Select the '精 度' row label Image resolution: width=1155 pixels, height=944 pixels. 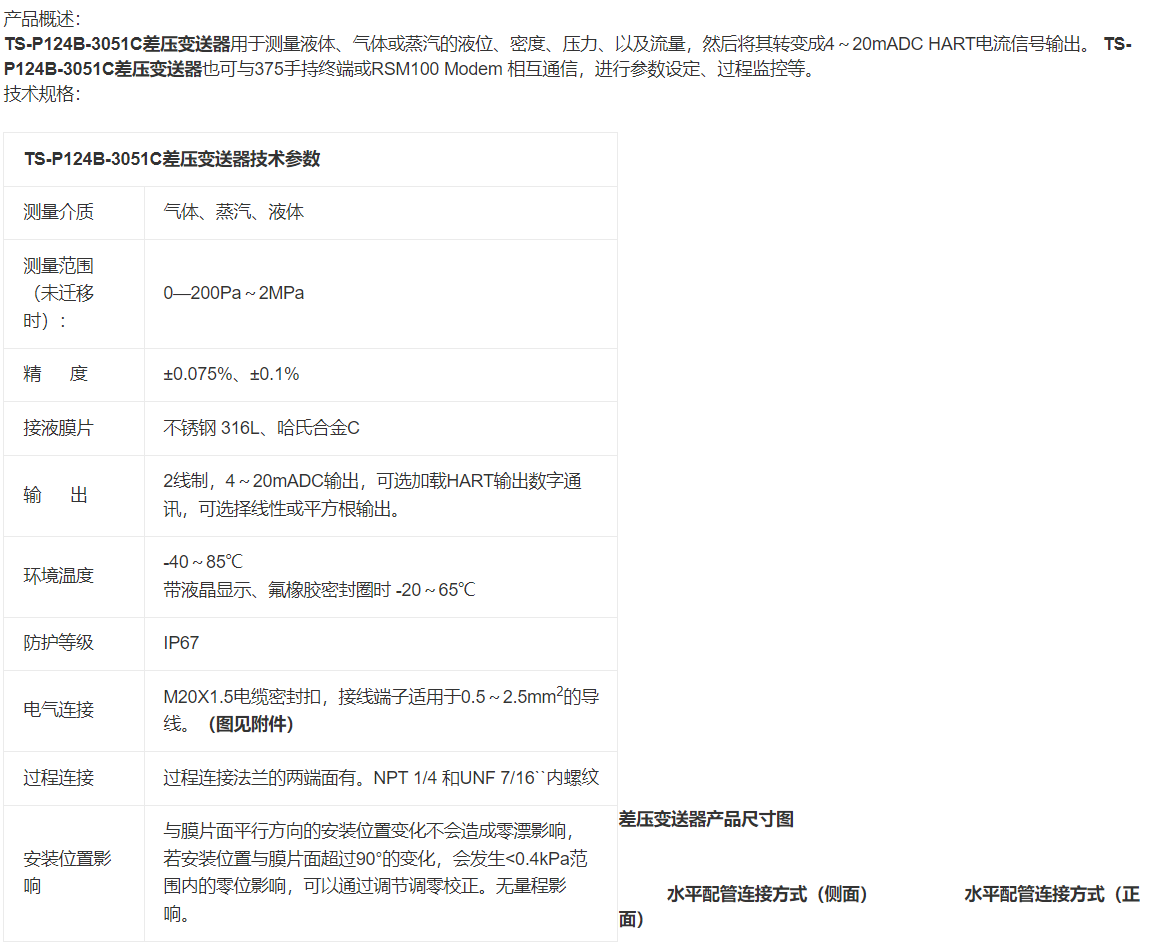tap(55, 374)
